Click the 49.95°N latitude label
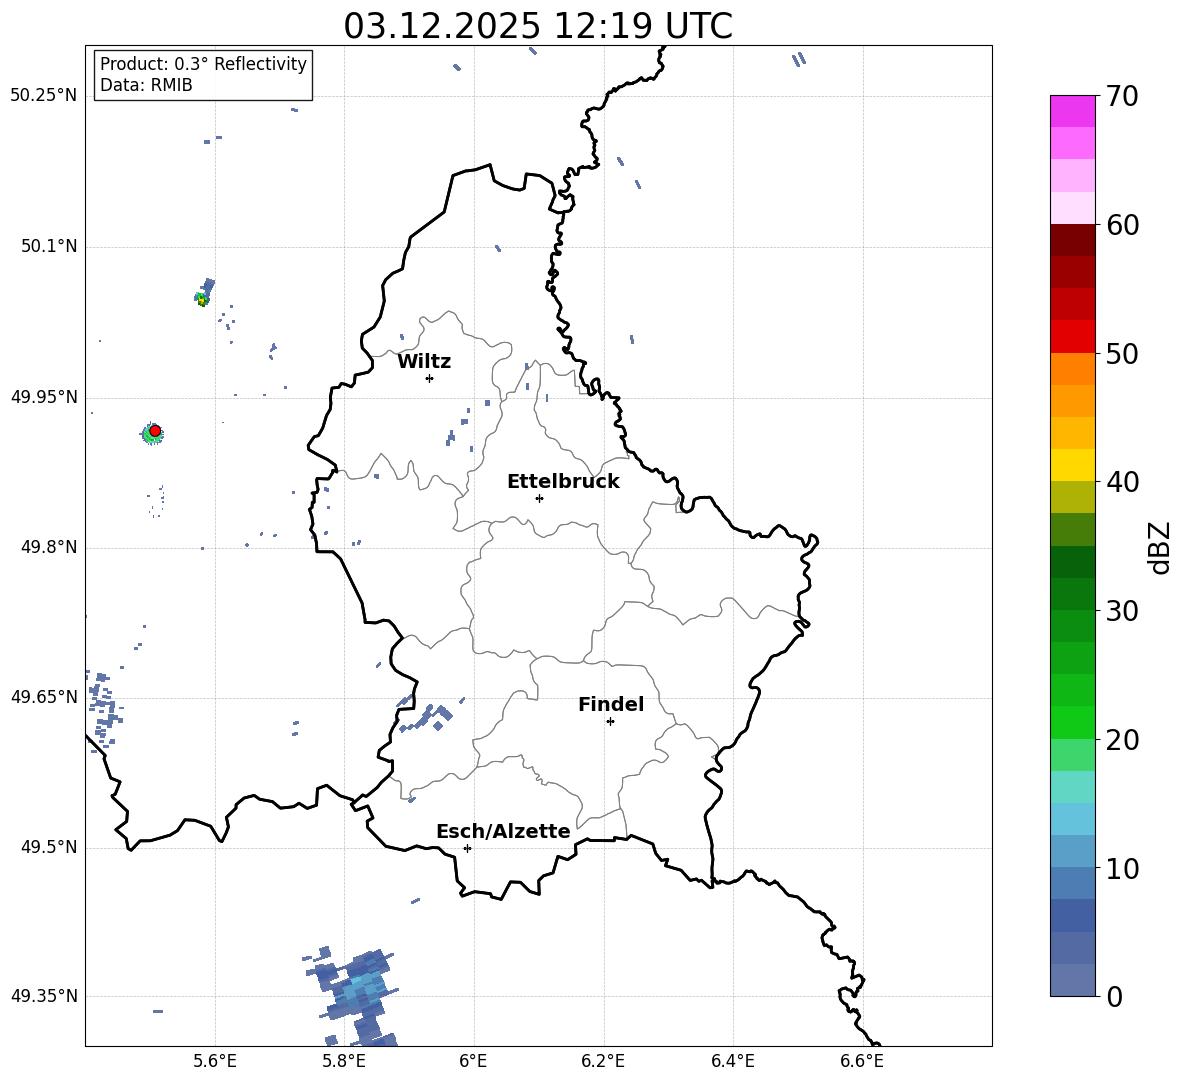 coord(44,396)
